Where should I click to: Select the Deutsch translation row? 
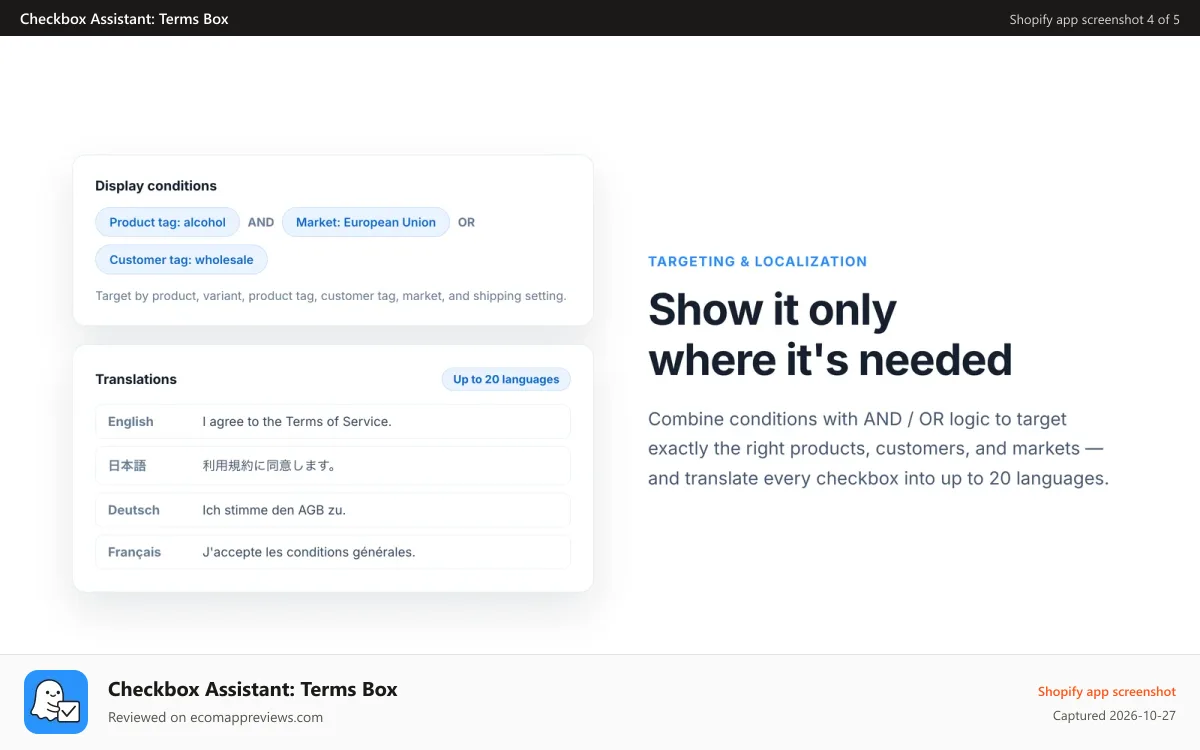pyautogui.click(x=333, y=510)
